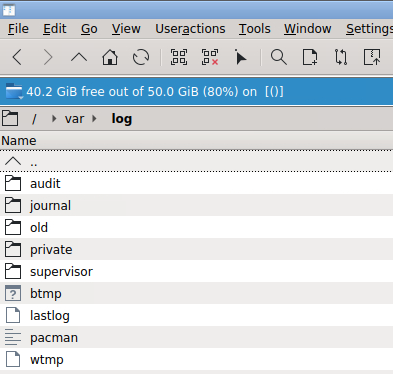Sort by the Name column header
The image size is (393, 374).
coord(196,141)
